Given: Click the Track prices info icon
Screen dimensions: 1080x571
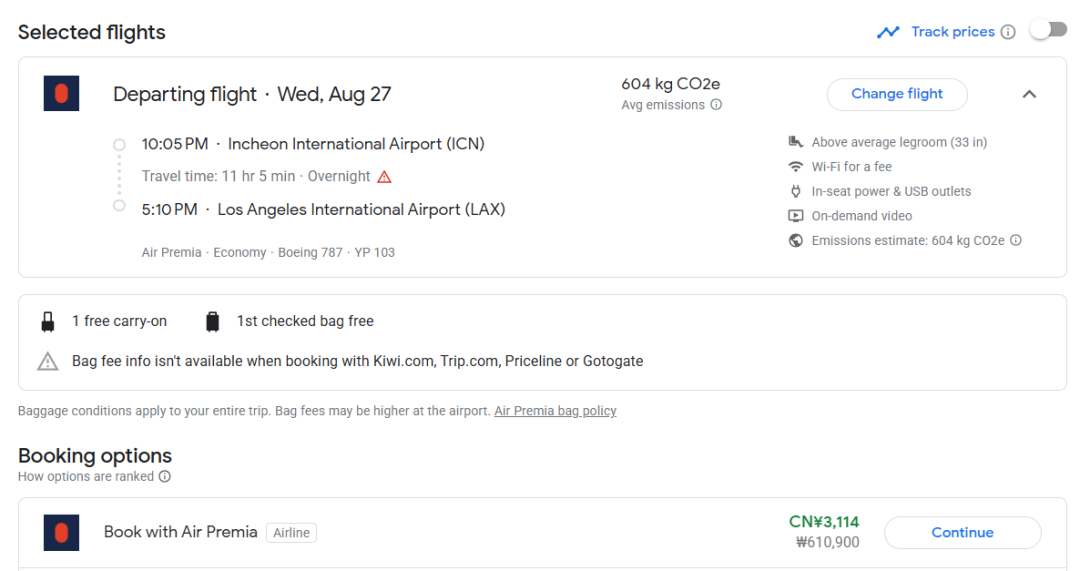Looking at the screenshot, I should click(x=1008, y=32).
